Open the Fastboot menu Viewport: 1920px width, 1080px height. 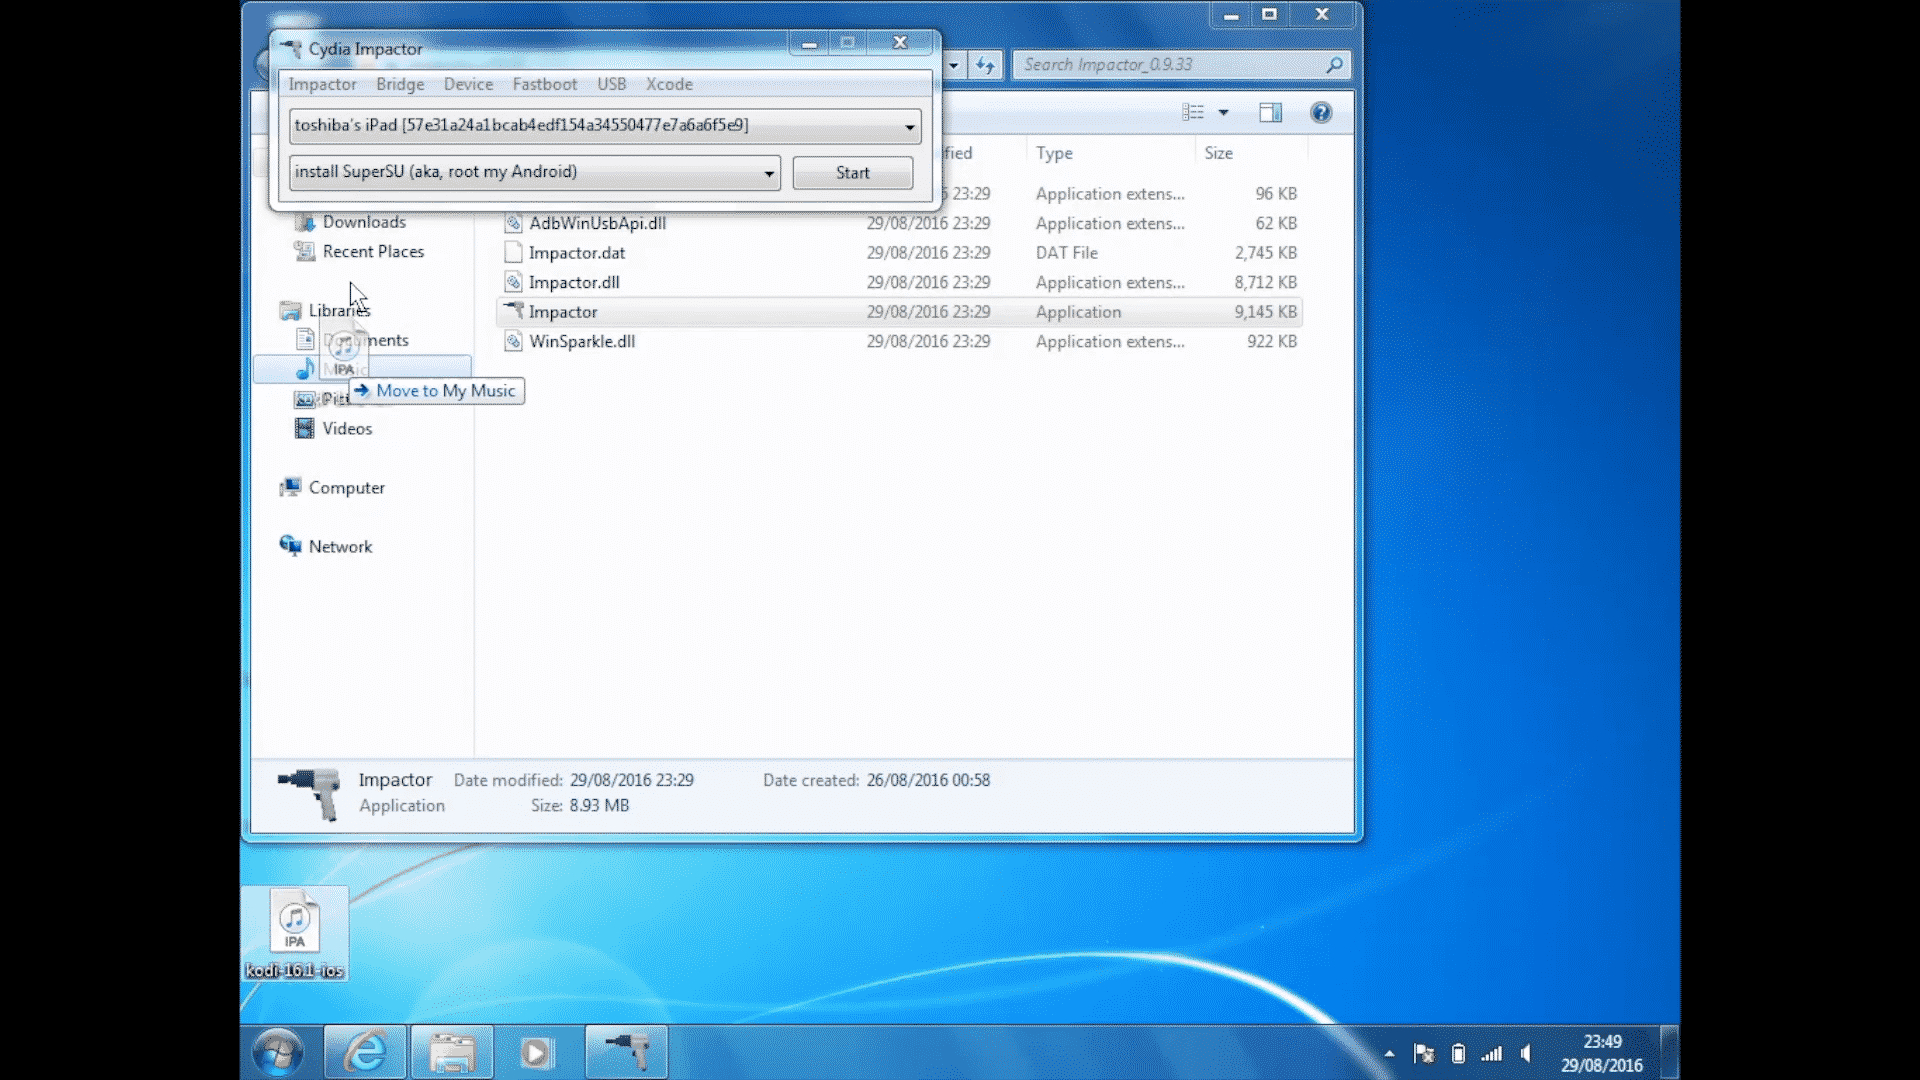545,84
